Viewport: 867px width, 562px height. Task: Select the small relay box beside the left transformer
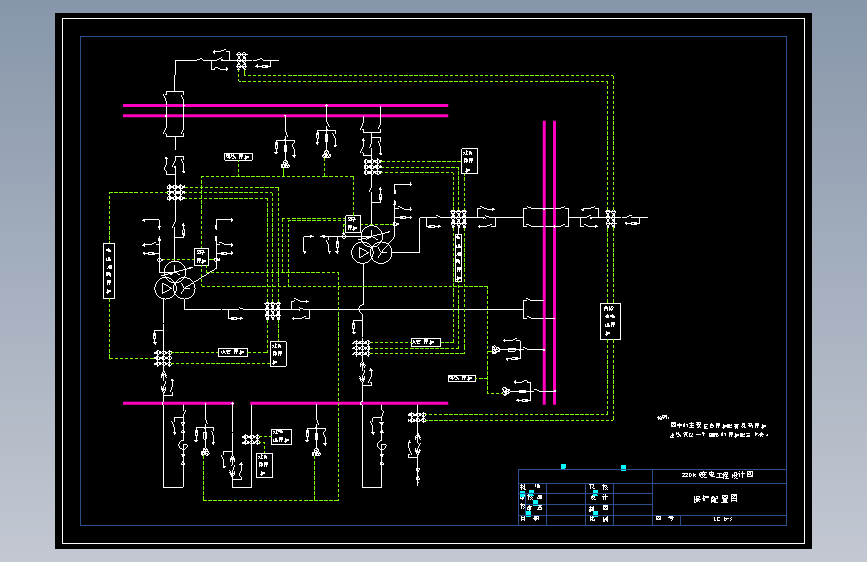(201, 257)
